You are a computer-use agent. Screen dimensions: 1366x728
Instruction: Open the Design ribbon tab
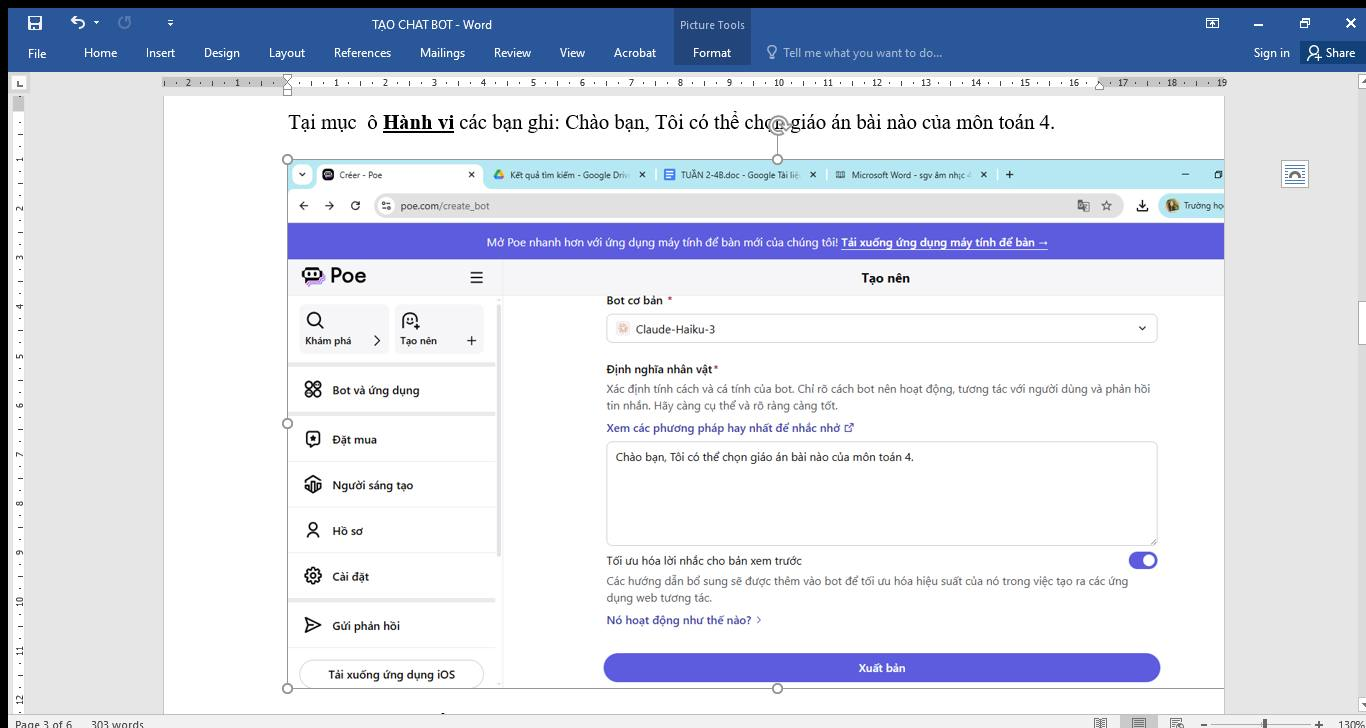221,53
